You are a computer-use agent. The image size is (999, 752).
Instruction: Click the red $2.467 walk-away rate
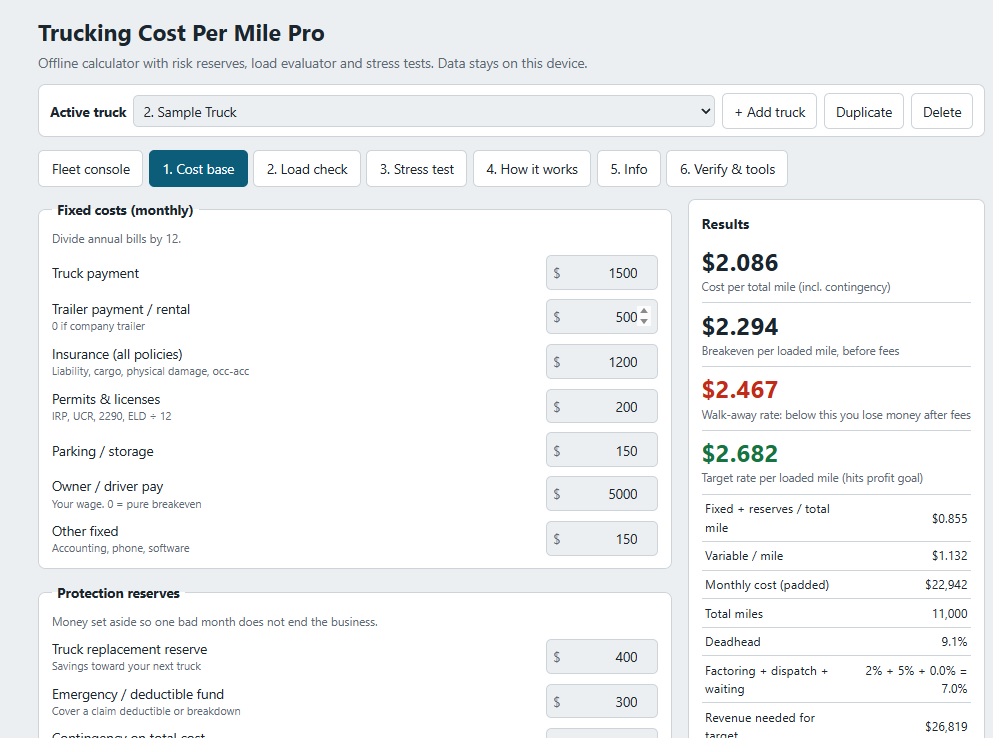pyautogui.click(x=740, y=389)
